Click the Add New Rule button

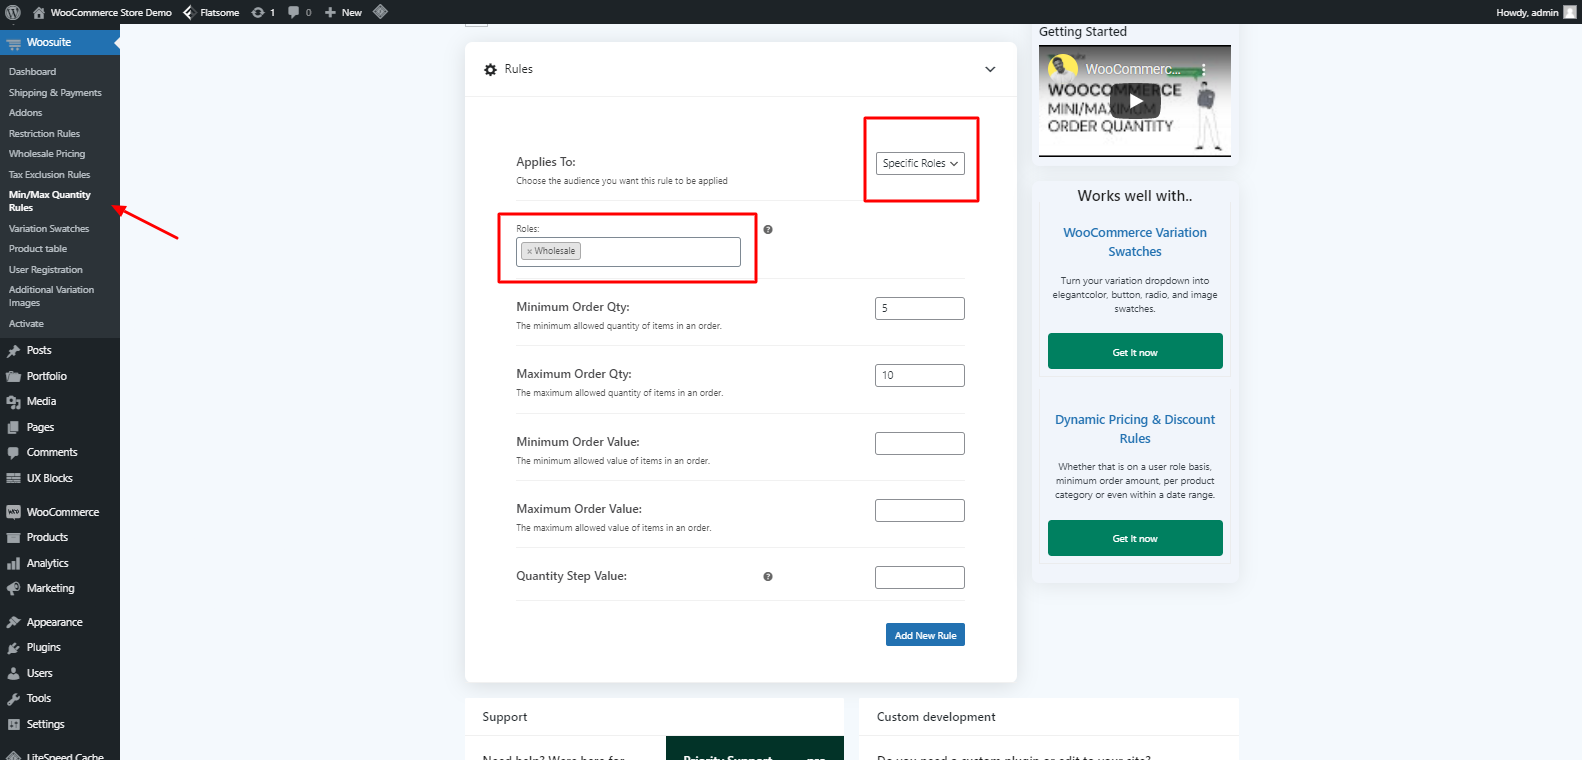(x=925, y=635)
